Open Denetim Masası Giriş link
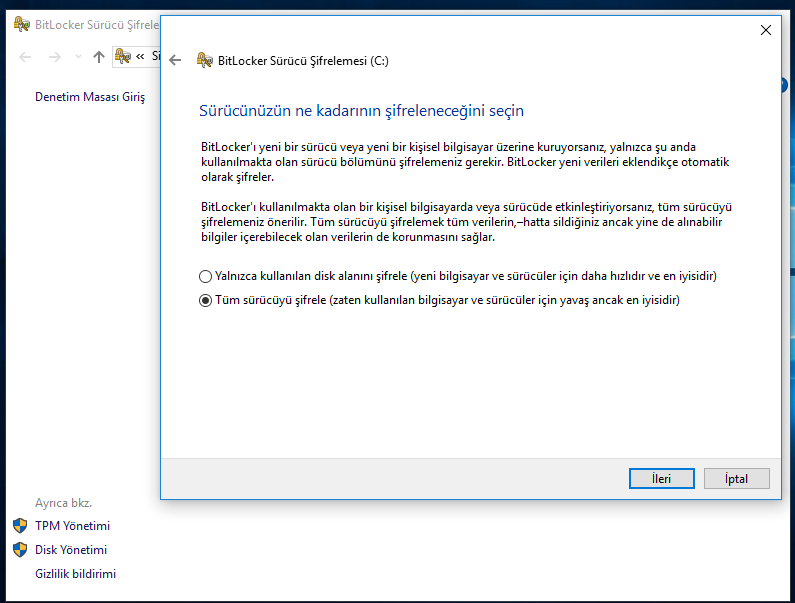 point(90,97)
